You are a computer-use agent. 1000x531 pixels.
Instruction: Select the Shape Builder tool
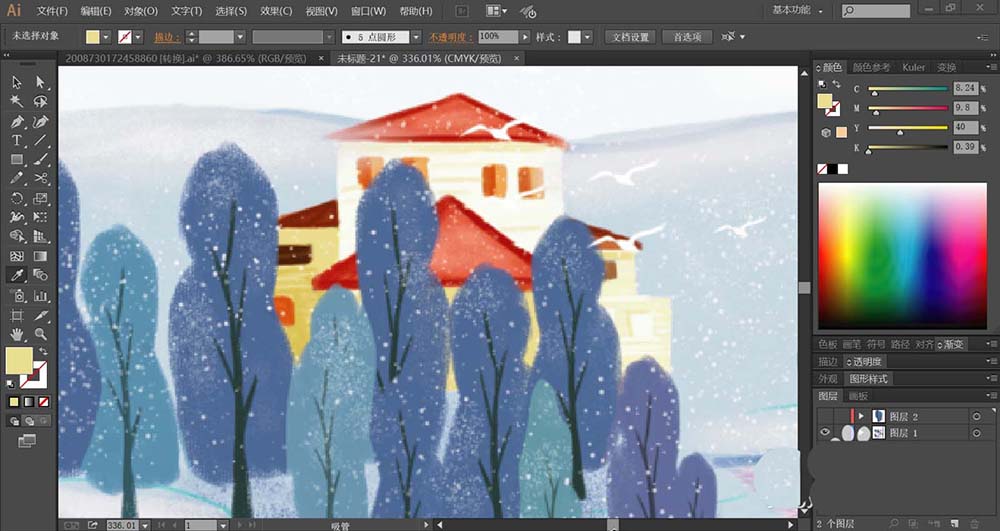click(17, 236)
